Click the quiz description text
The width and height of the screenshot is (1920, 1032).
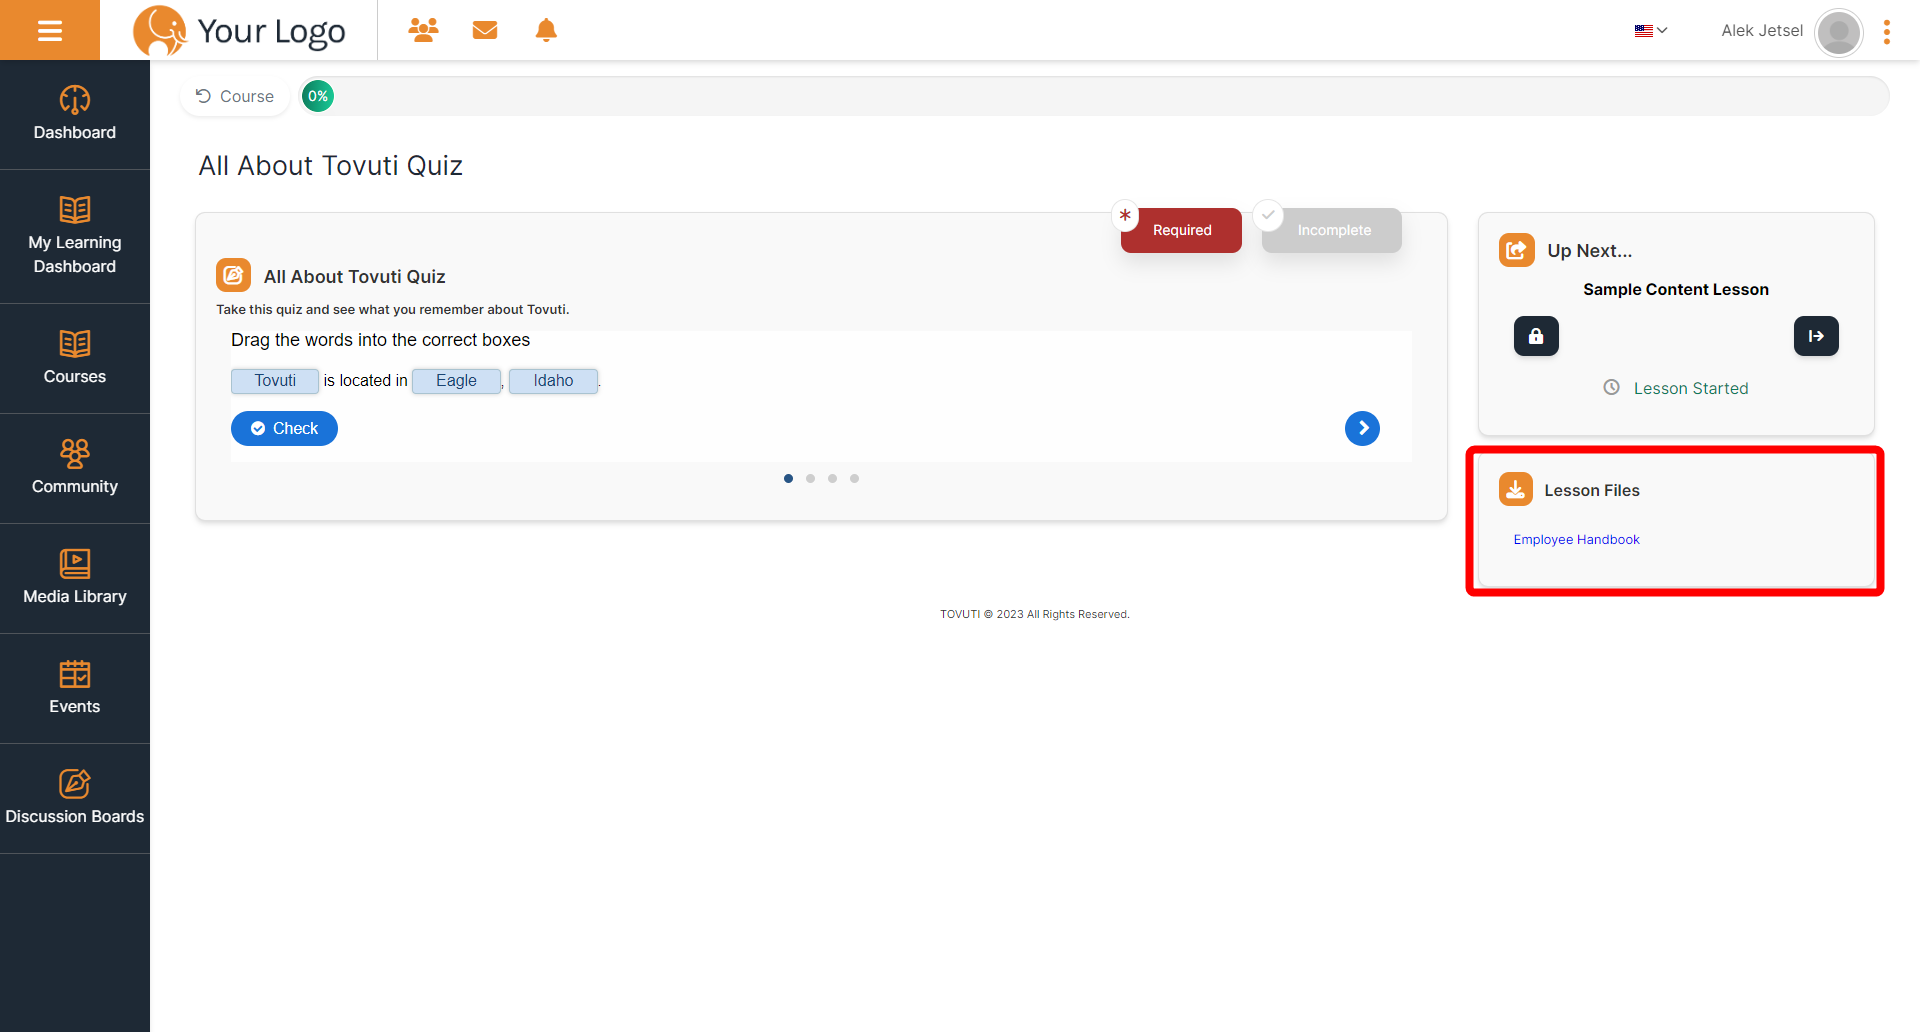(393, 310)
